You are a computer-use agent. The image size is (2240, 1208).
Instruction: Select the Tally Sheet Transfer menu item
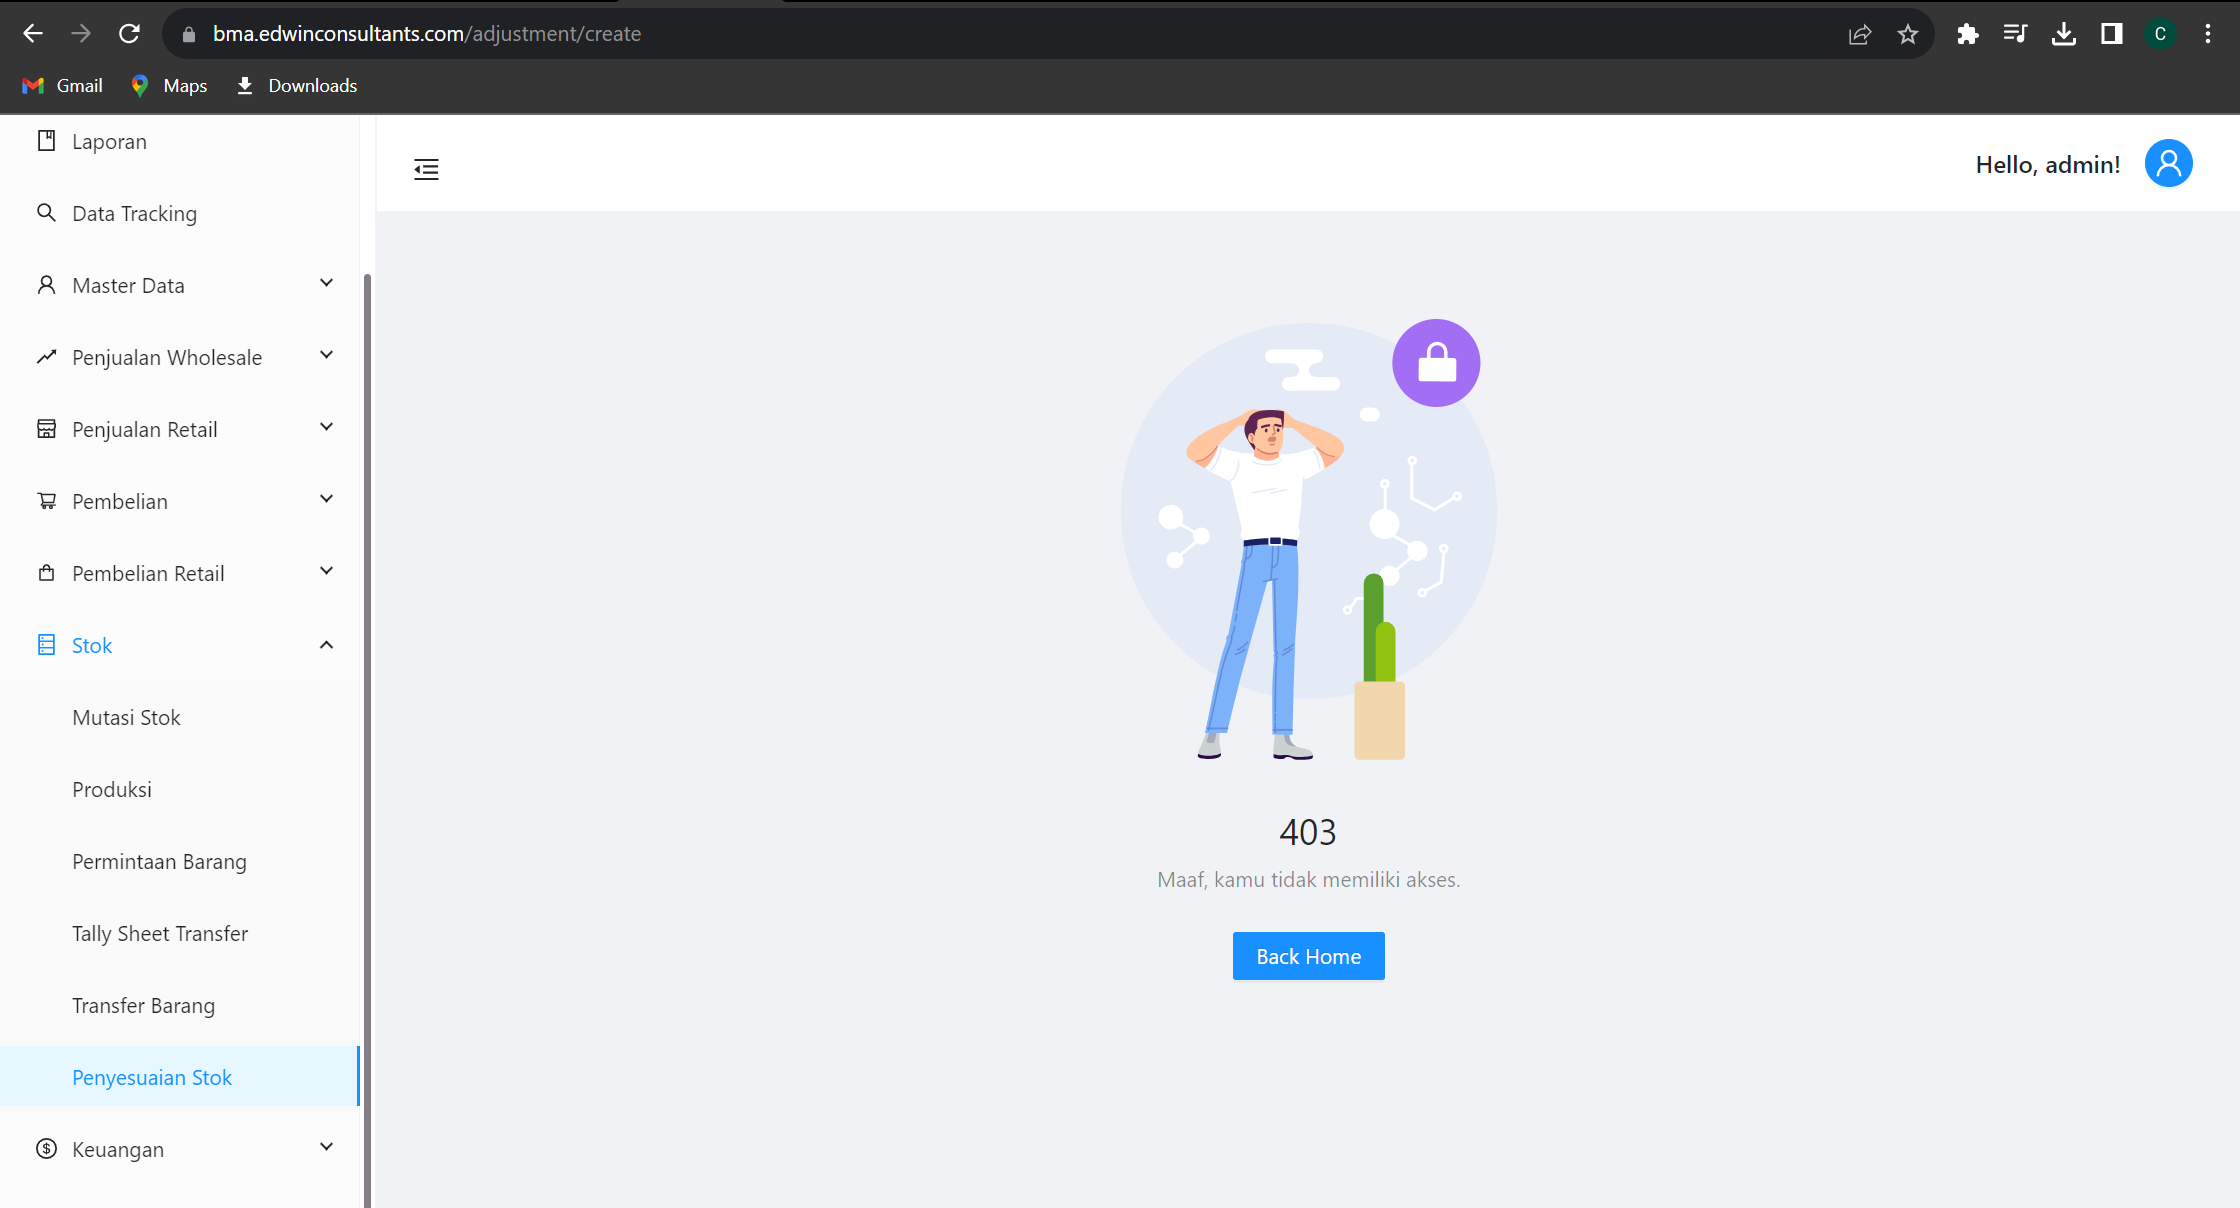(x=160, y=934)
